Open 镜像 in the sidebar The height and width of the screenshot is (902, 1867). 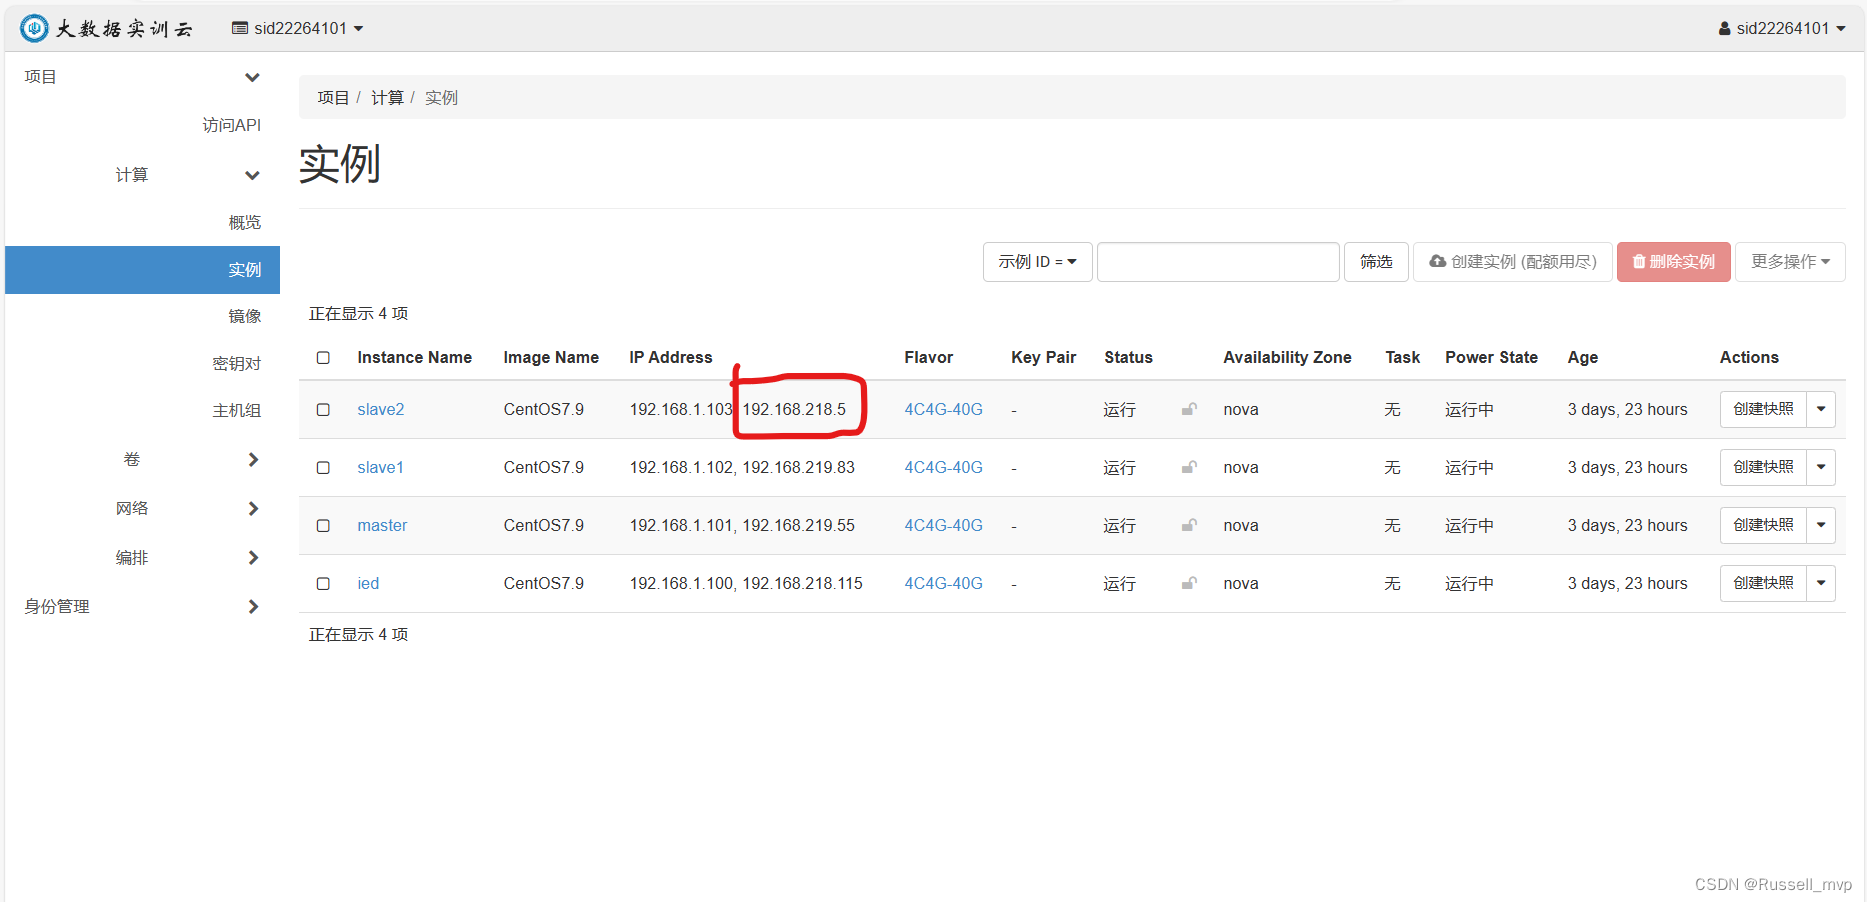(244, 316)
